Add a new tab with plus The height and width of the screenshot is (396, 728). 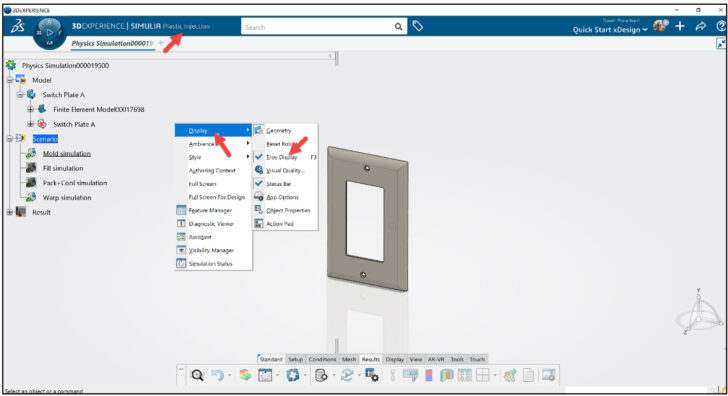tap(161, 43)
